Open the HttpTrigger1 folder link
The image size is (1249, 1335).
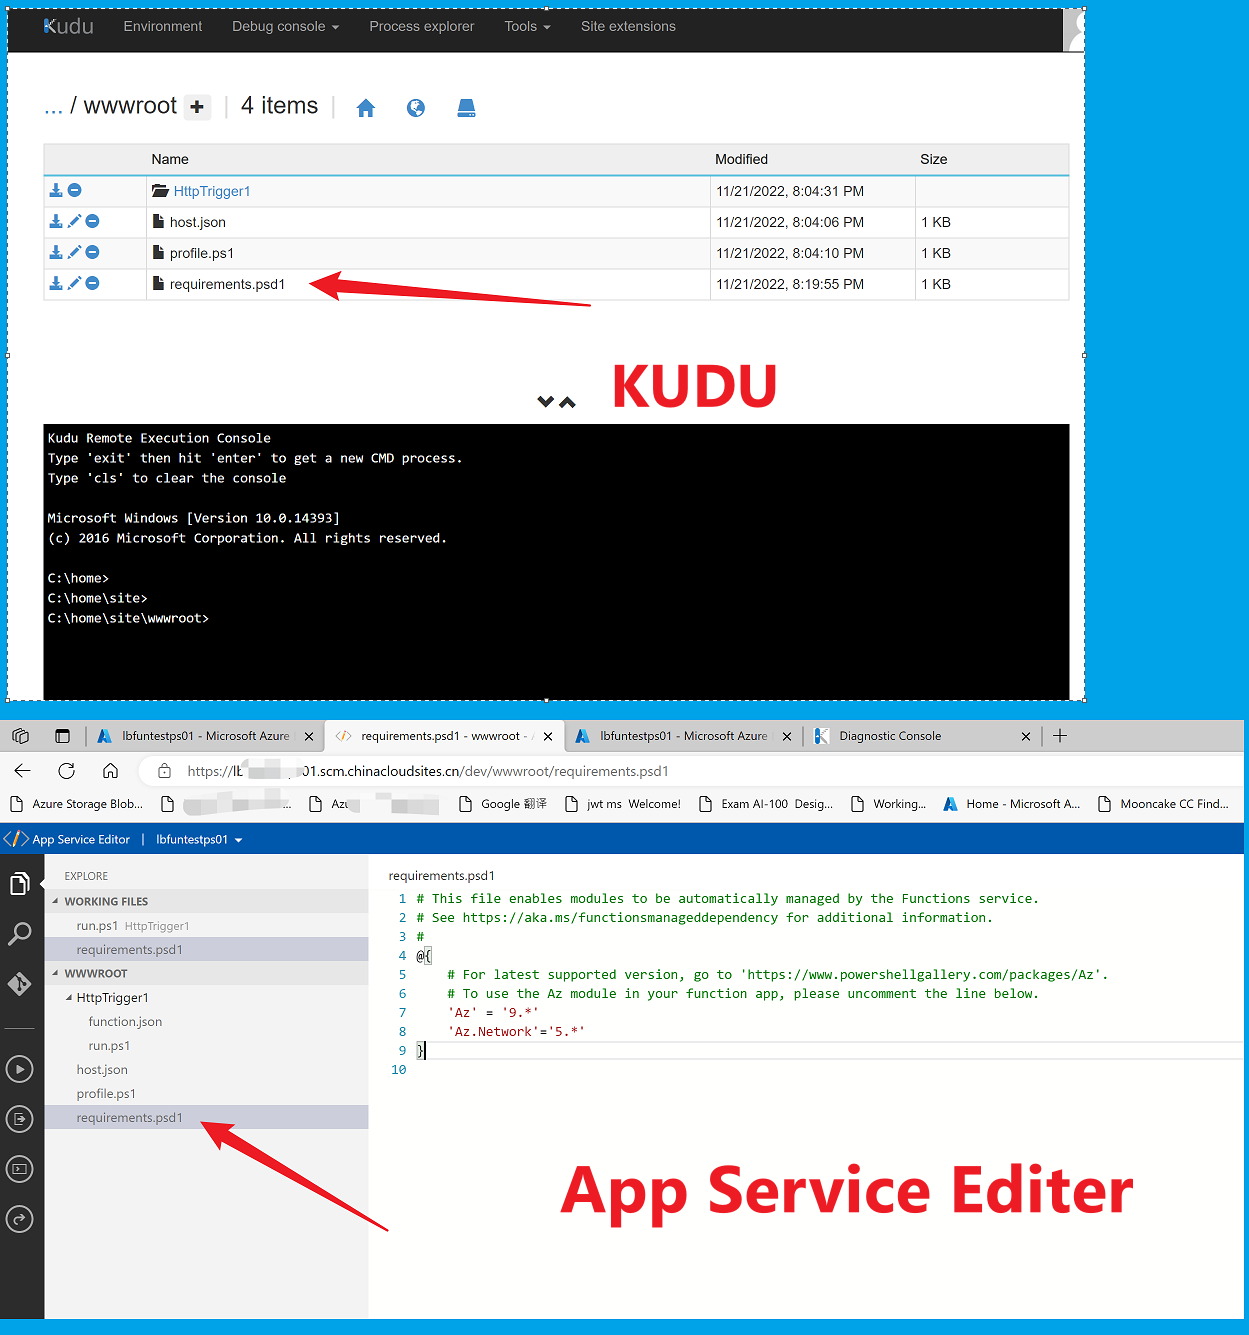[x=212, y=191]
